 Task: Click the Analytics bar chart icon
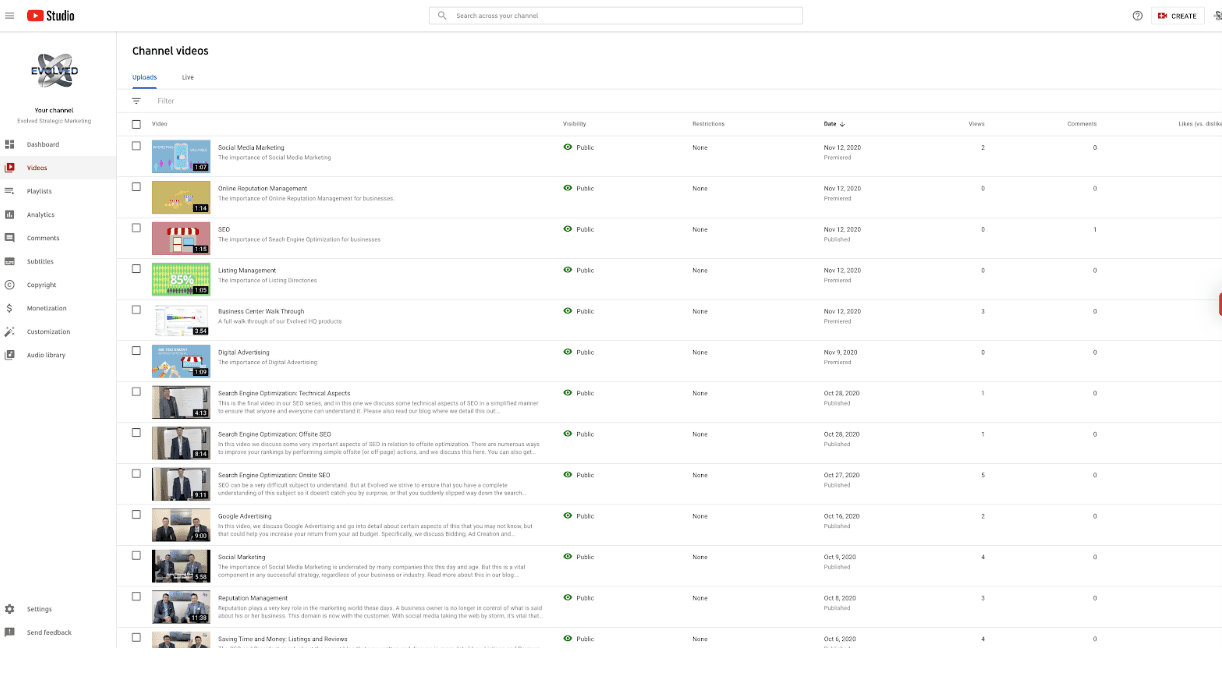[x=9, y=215]
